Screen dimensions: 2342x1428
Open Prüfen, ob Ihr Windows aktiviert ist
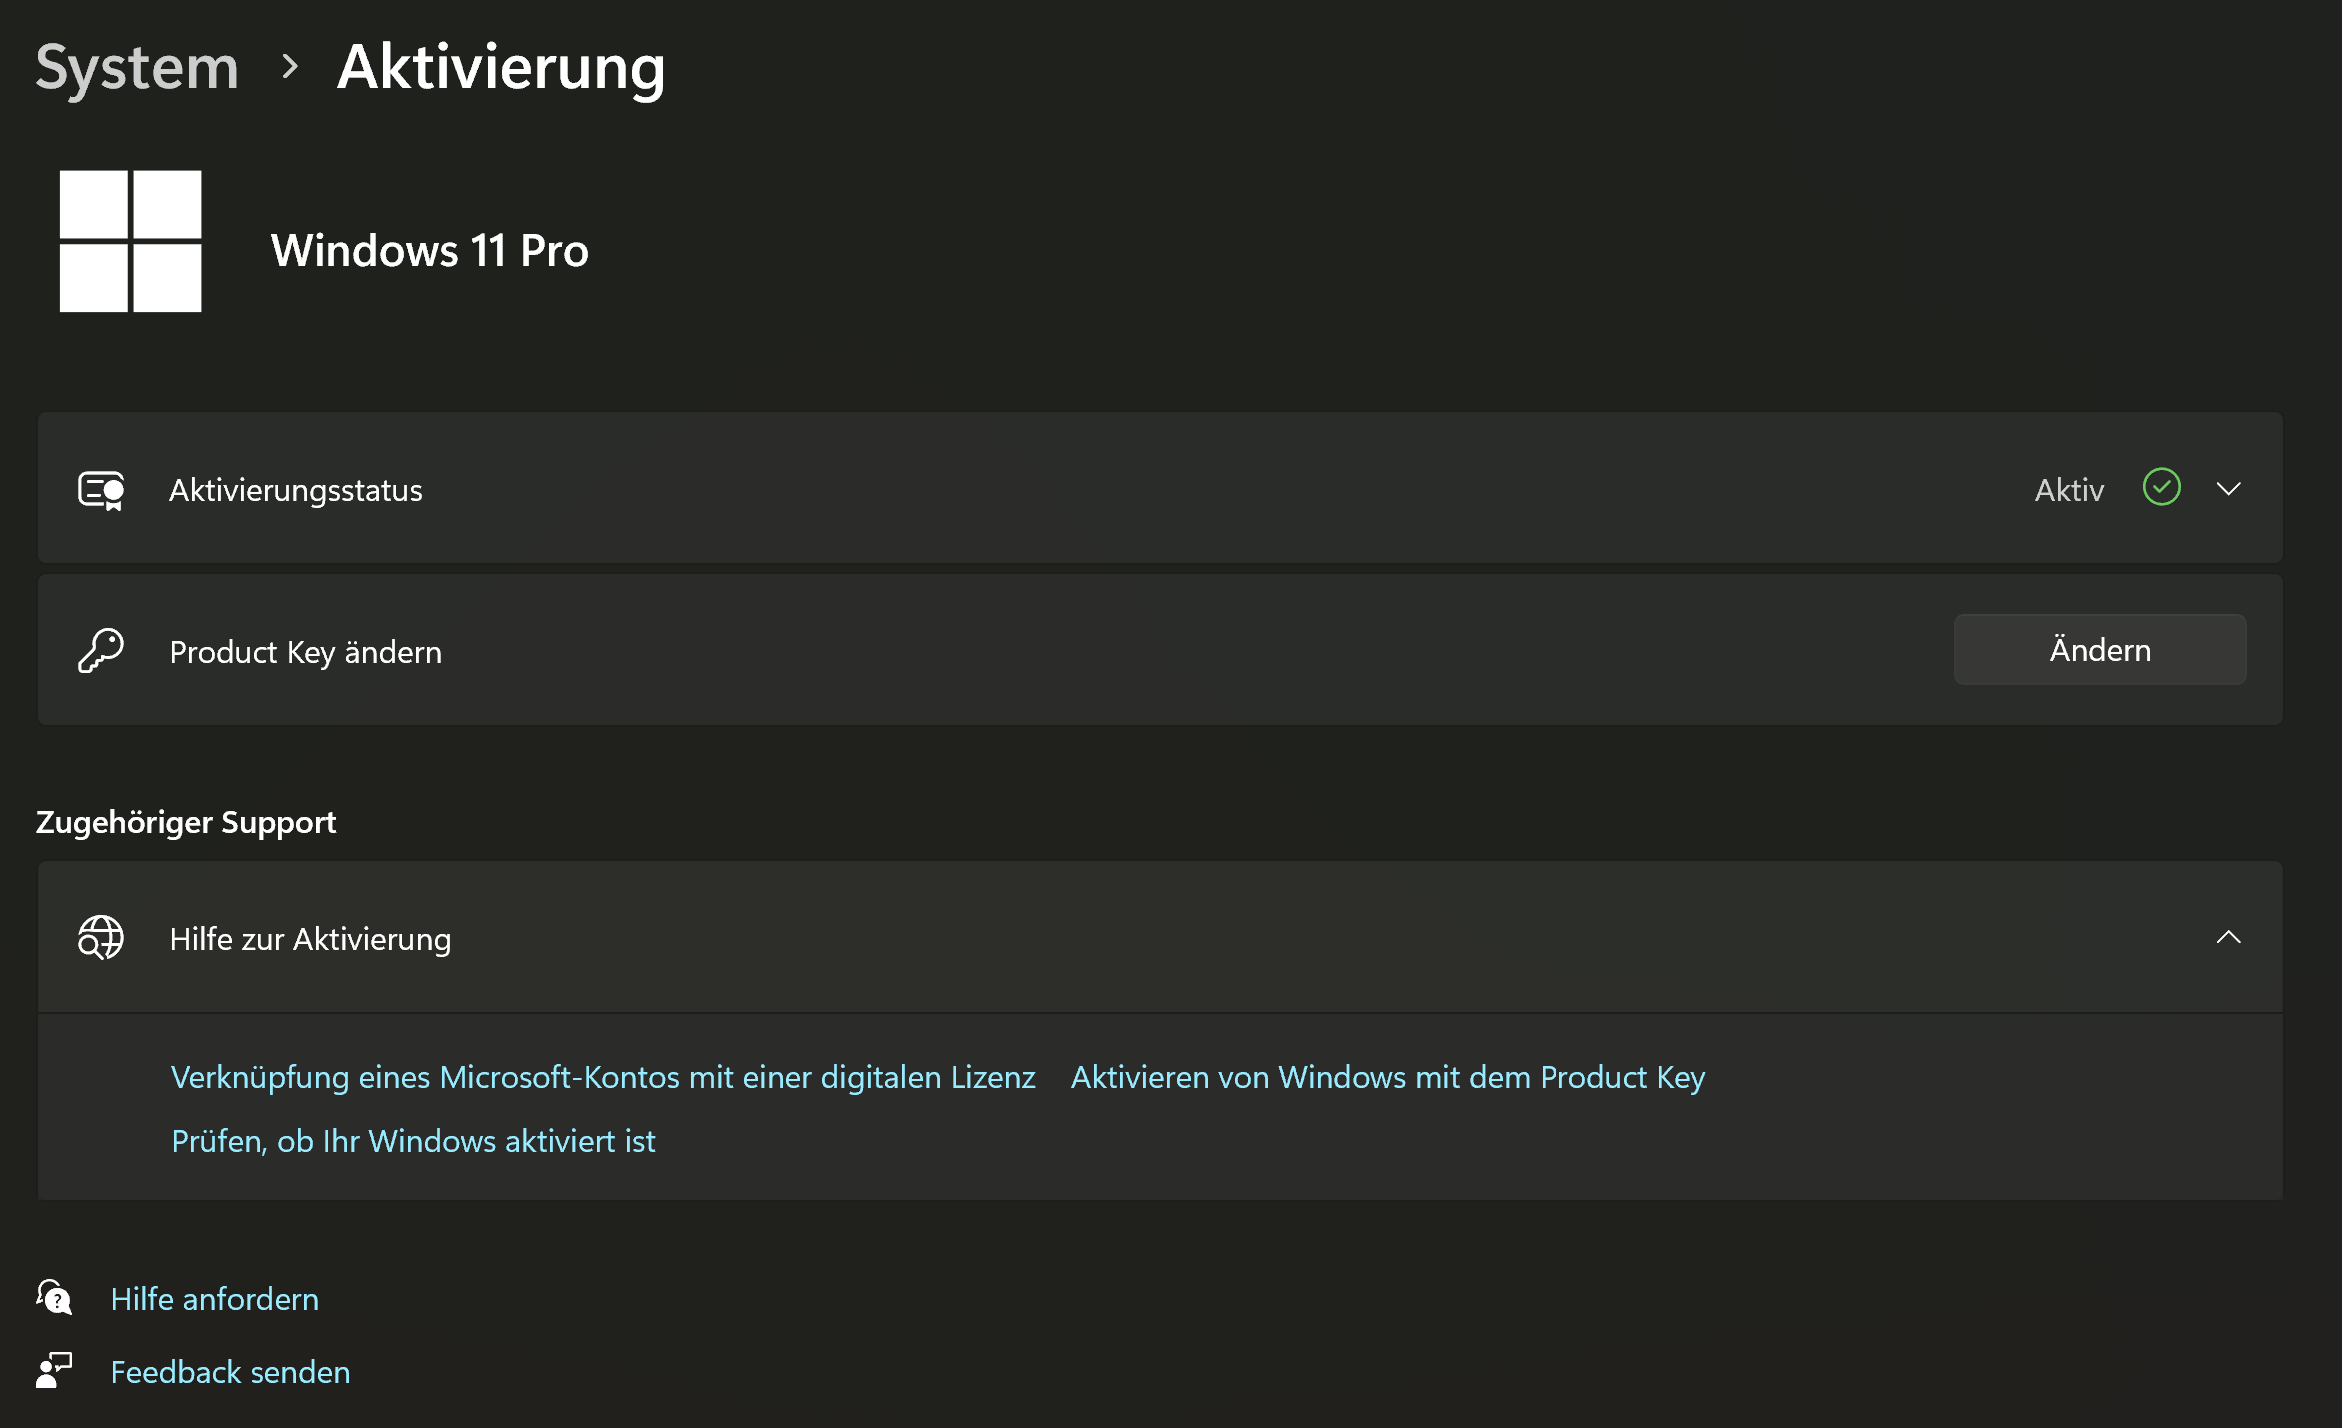point(413,1141)
